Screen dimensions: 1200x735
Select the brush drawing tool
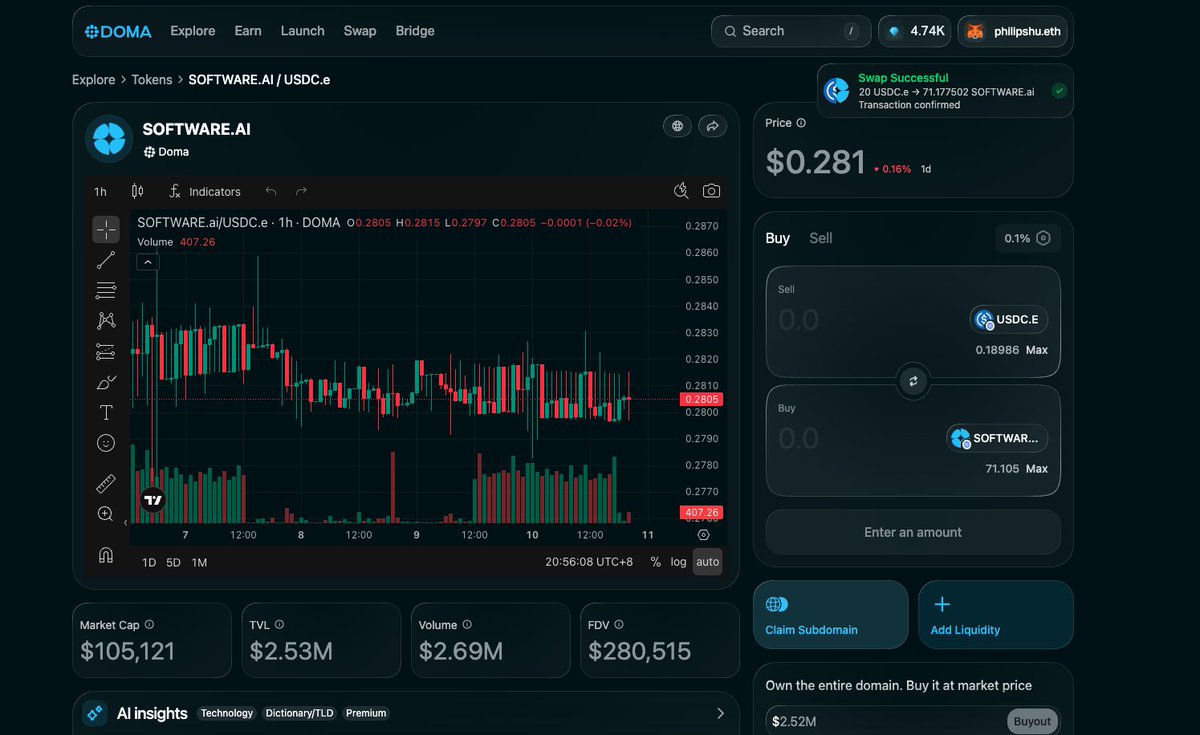click(106, 382)
